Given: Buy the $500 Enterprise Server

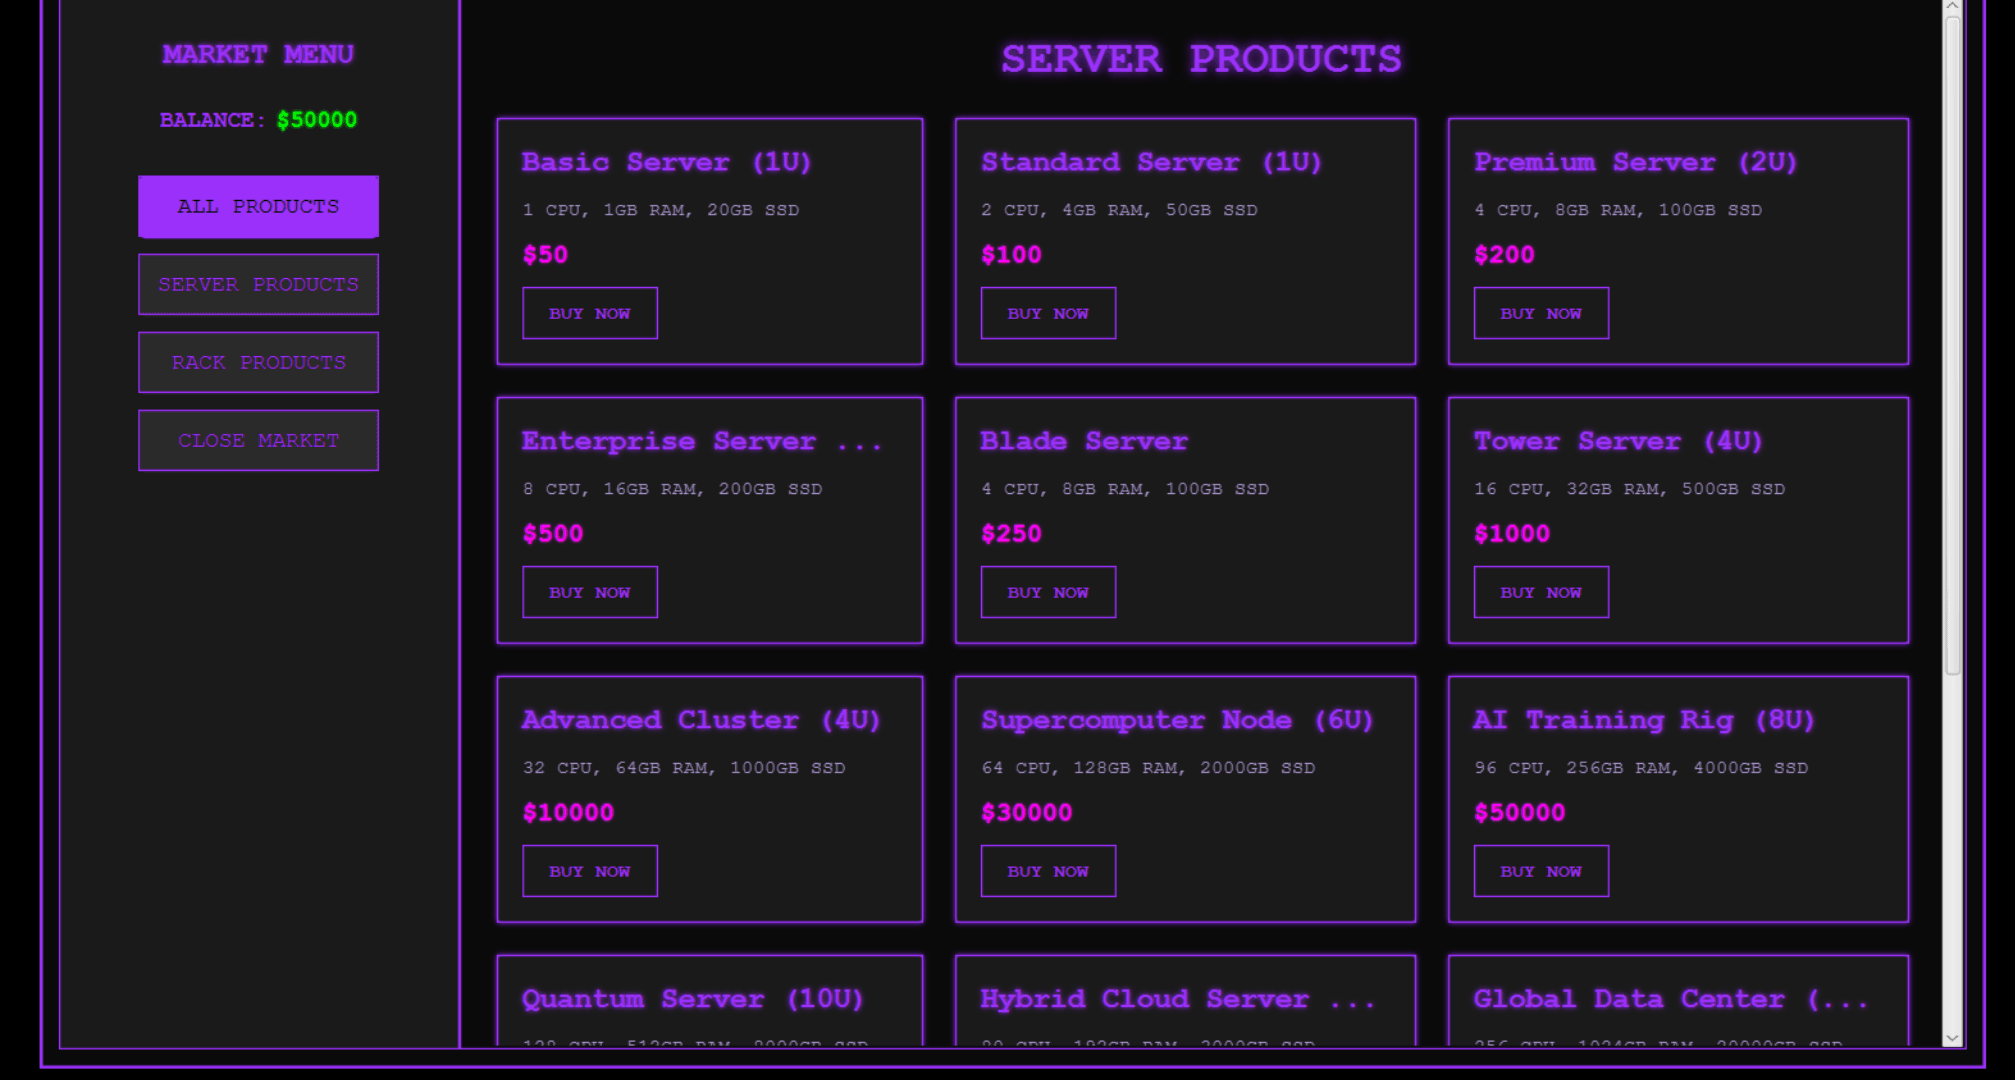Looking at the screenshot, I should point(589,593).
